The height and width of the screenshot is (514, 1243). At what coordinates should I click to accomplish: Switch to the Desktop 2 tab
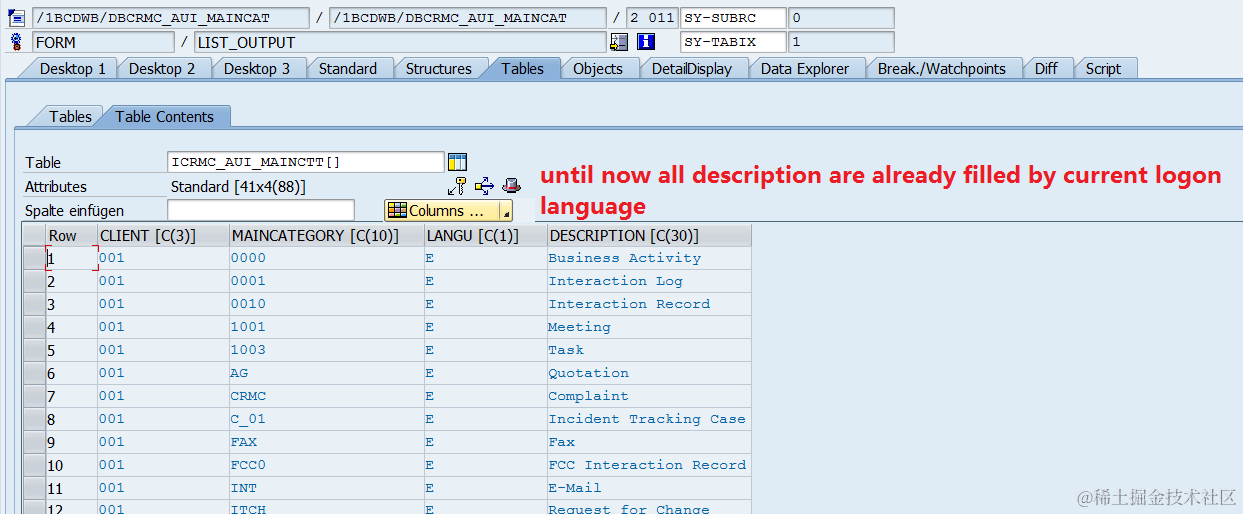(162, 68)
